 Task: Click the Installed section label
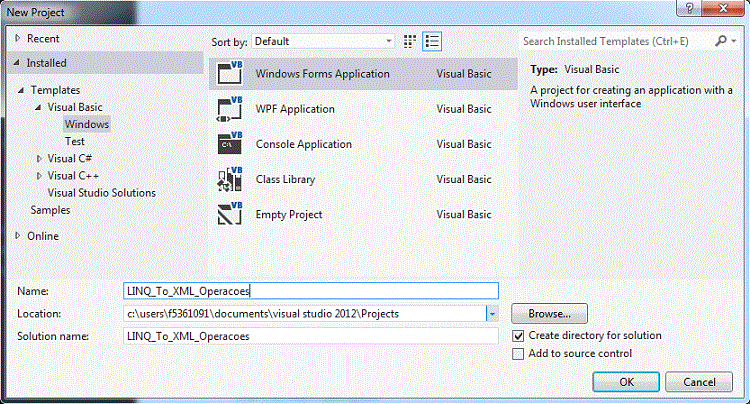point(46,63)
